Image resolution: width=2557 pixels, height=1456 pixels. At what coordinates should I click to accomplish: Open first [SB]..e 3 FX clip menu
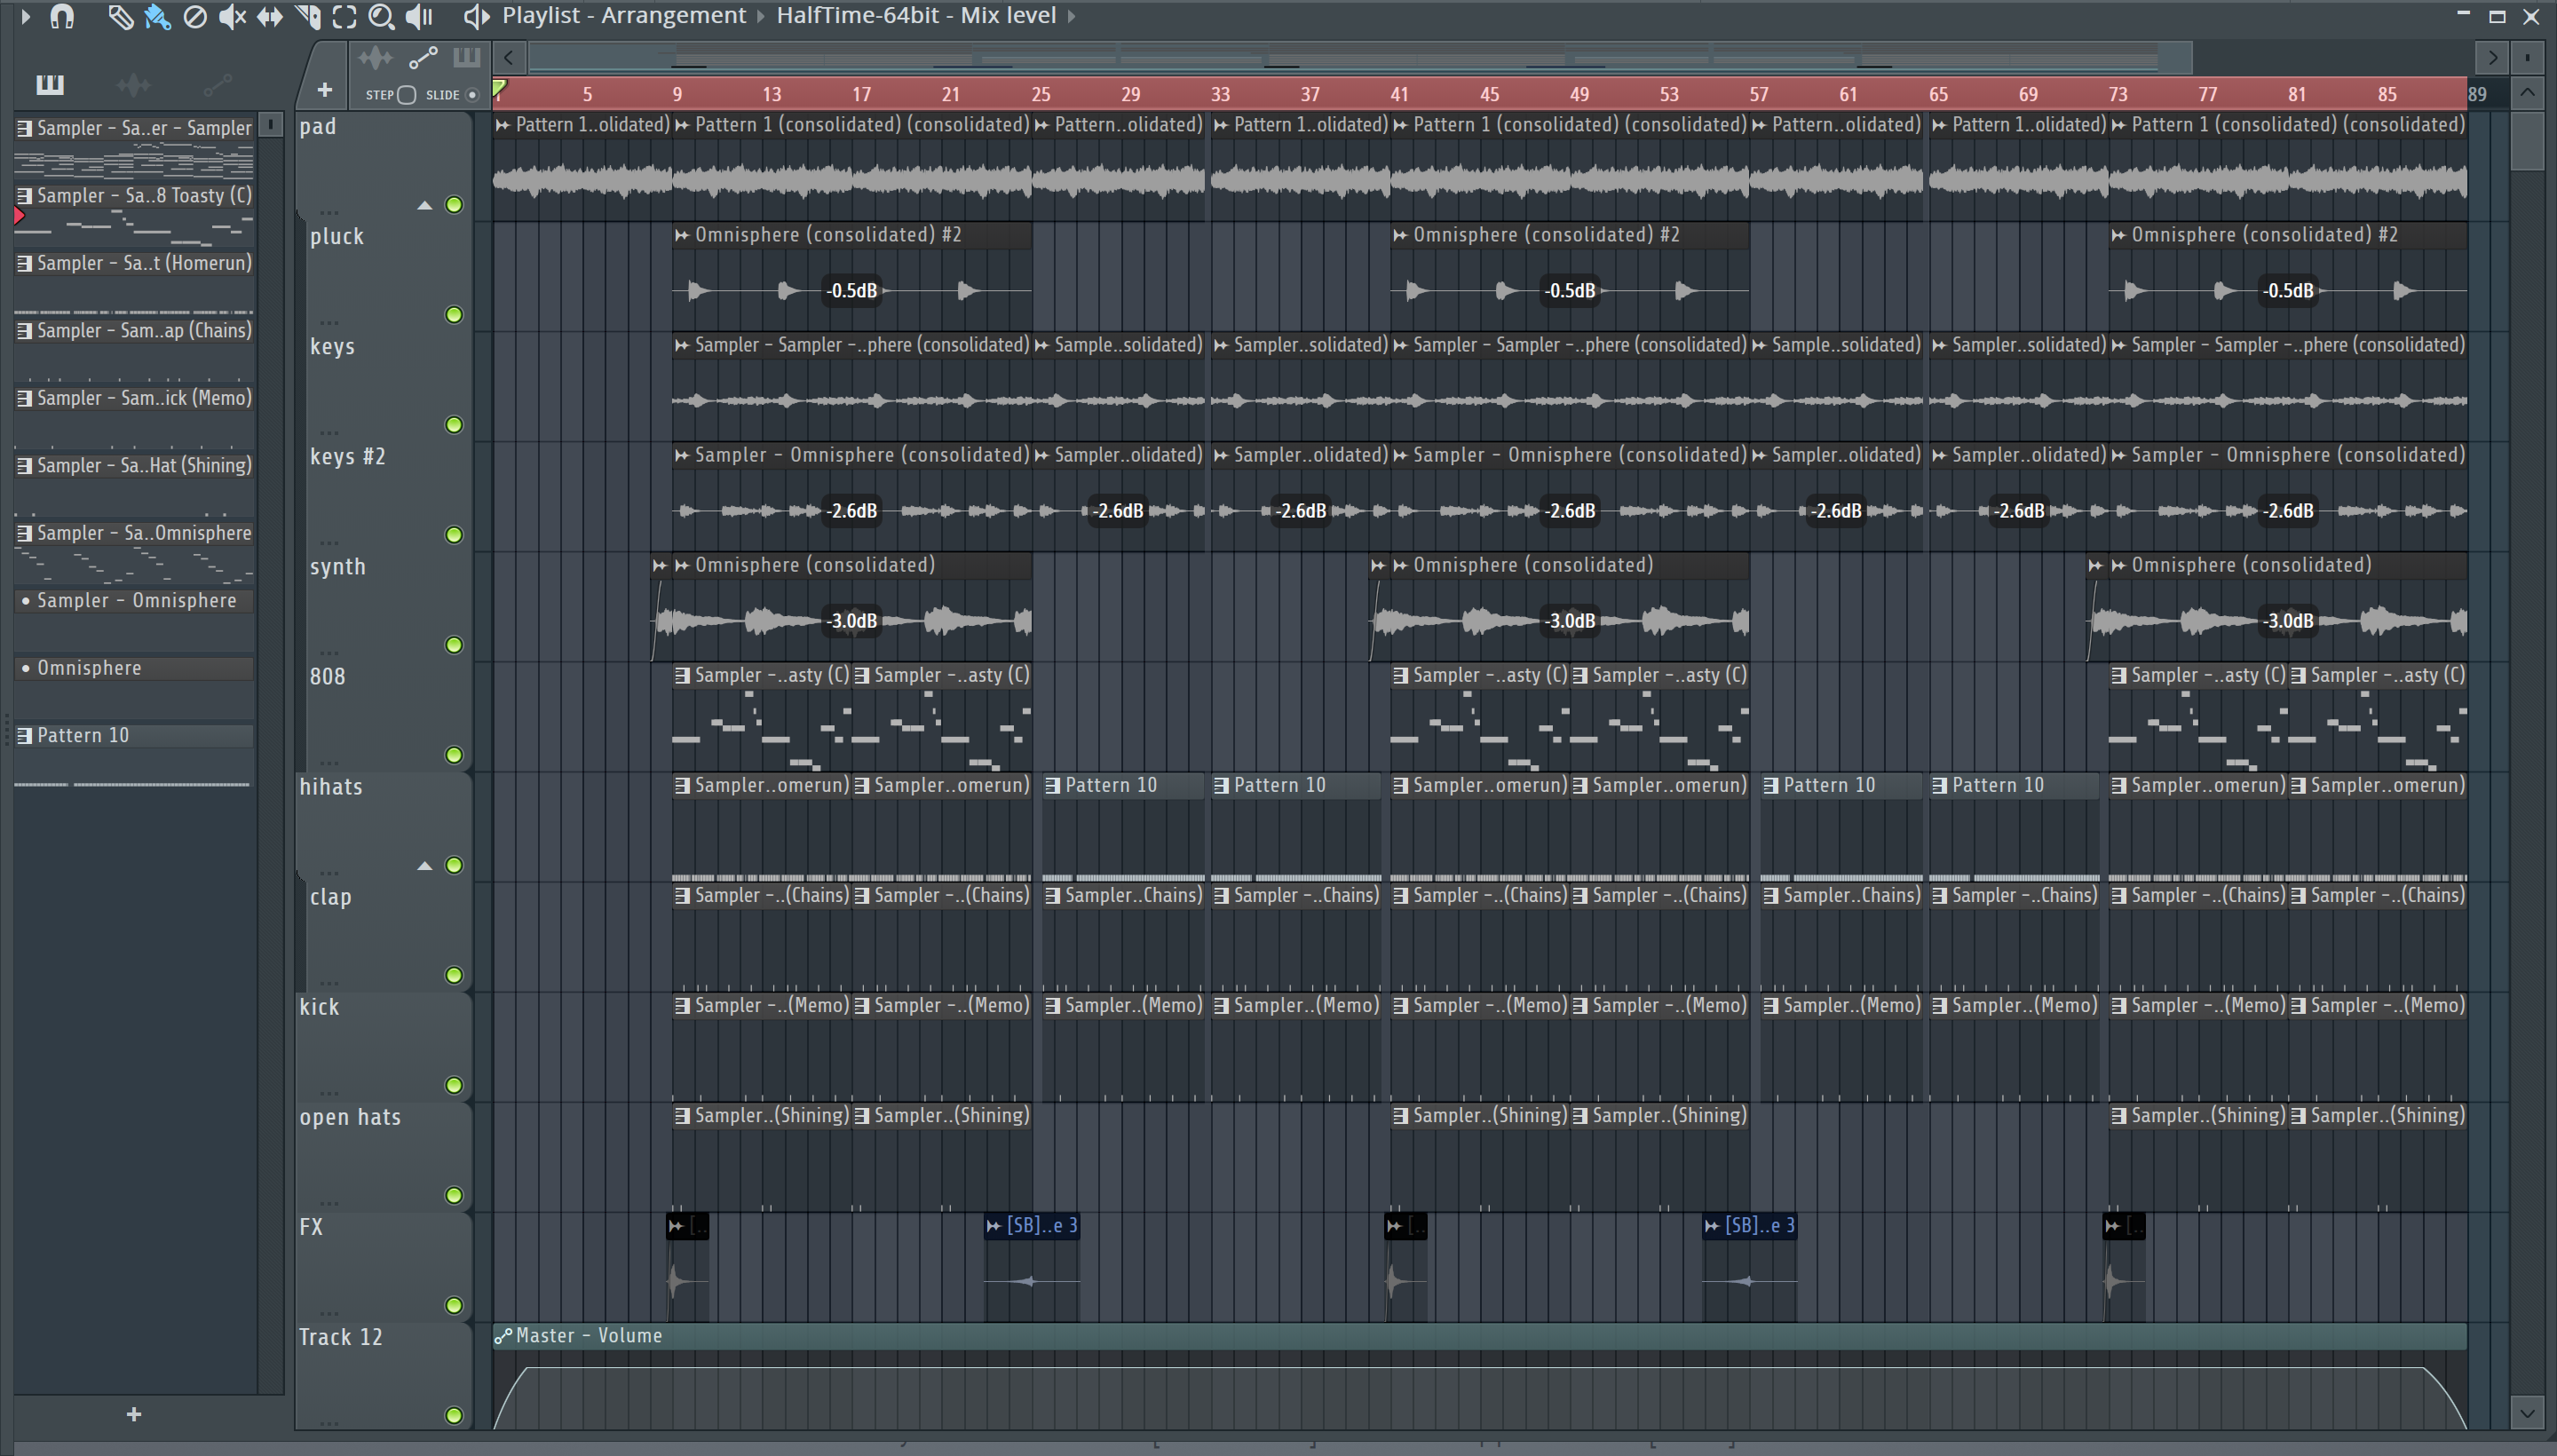coord(993,1226)
